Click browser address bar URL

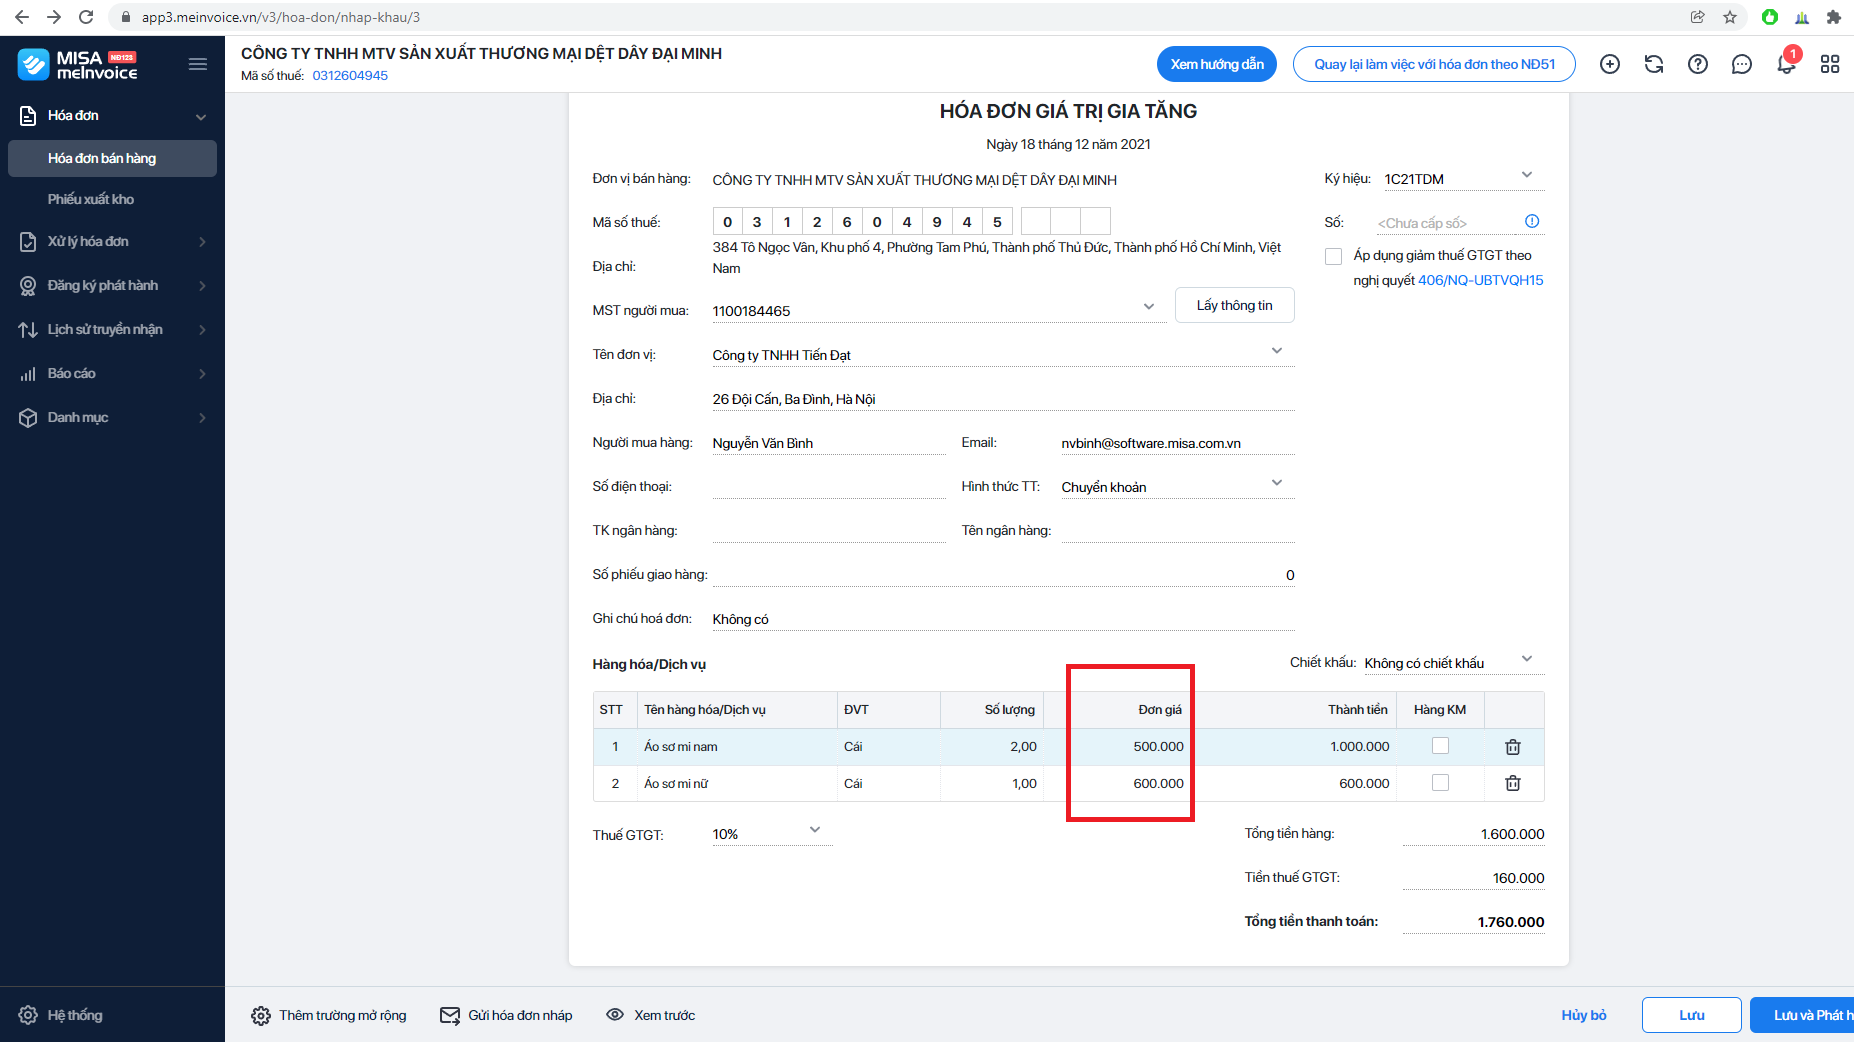[281, 17]
